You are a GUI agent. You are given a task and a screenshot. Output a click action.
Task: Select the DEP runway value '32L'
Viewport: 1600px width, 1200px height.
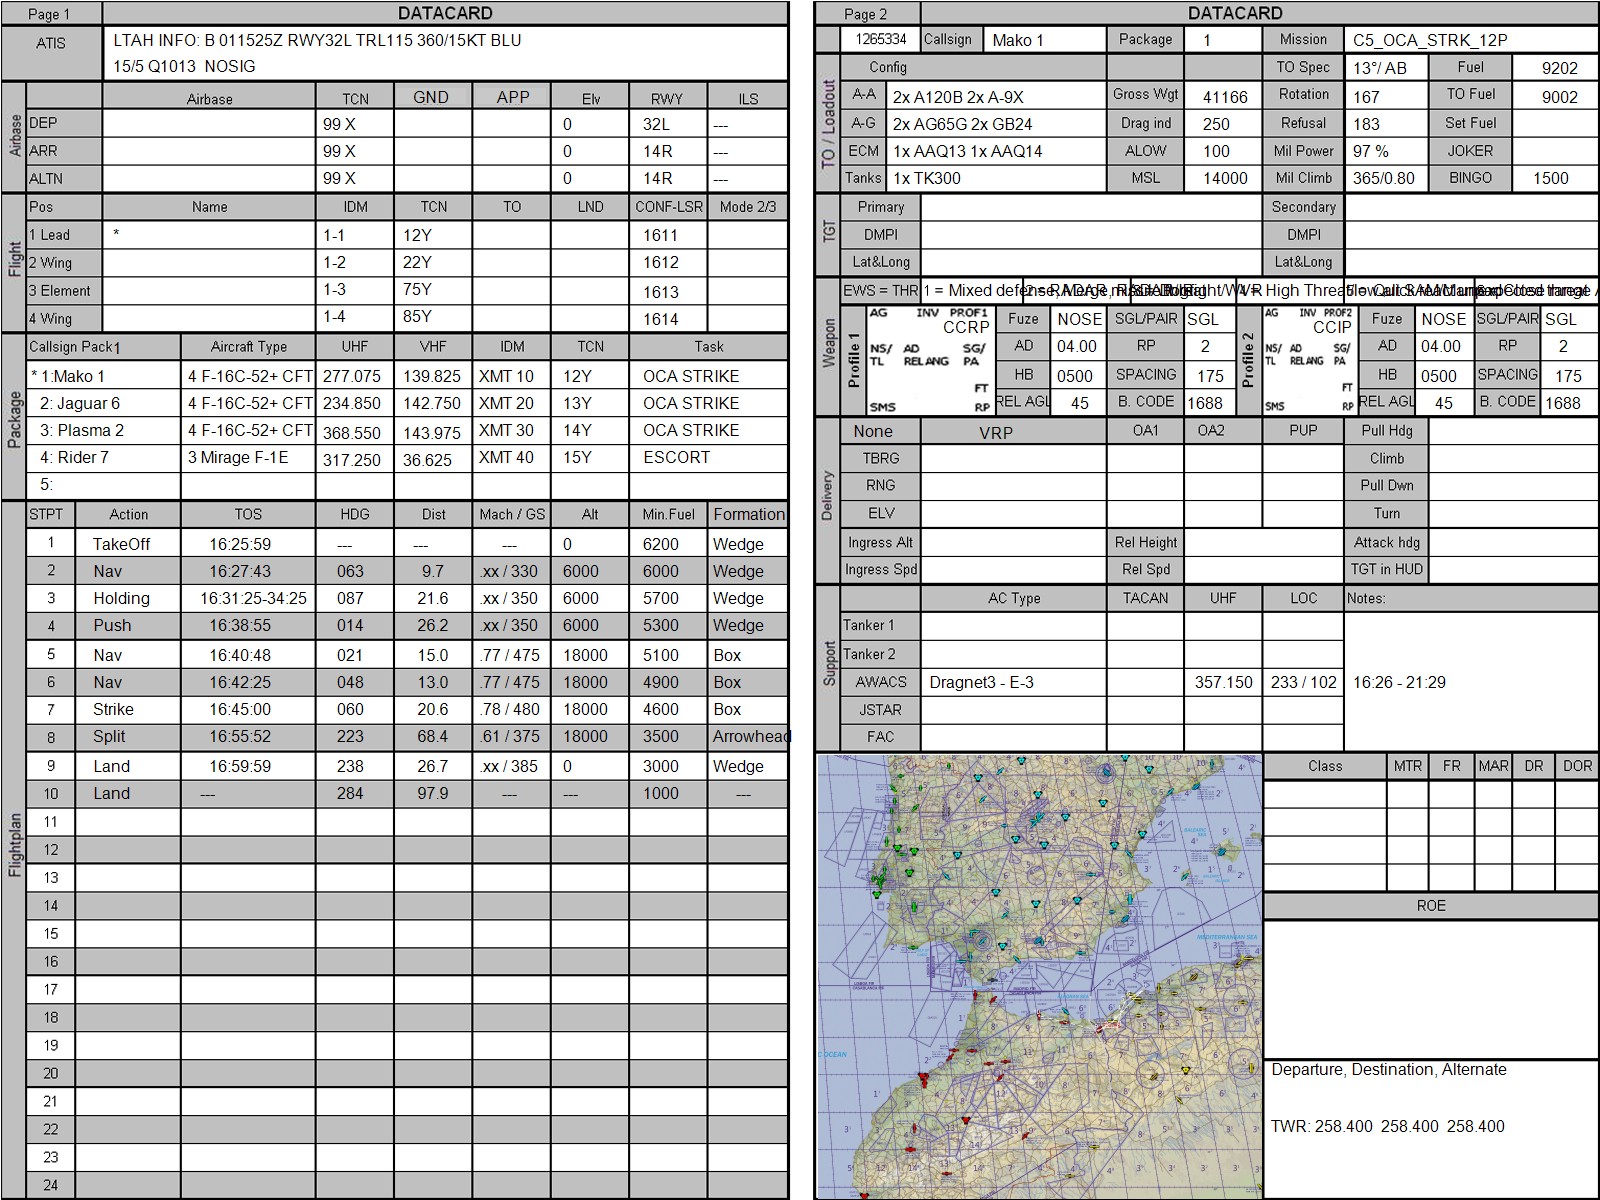657,124
